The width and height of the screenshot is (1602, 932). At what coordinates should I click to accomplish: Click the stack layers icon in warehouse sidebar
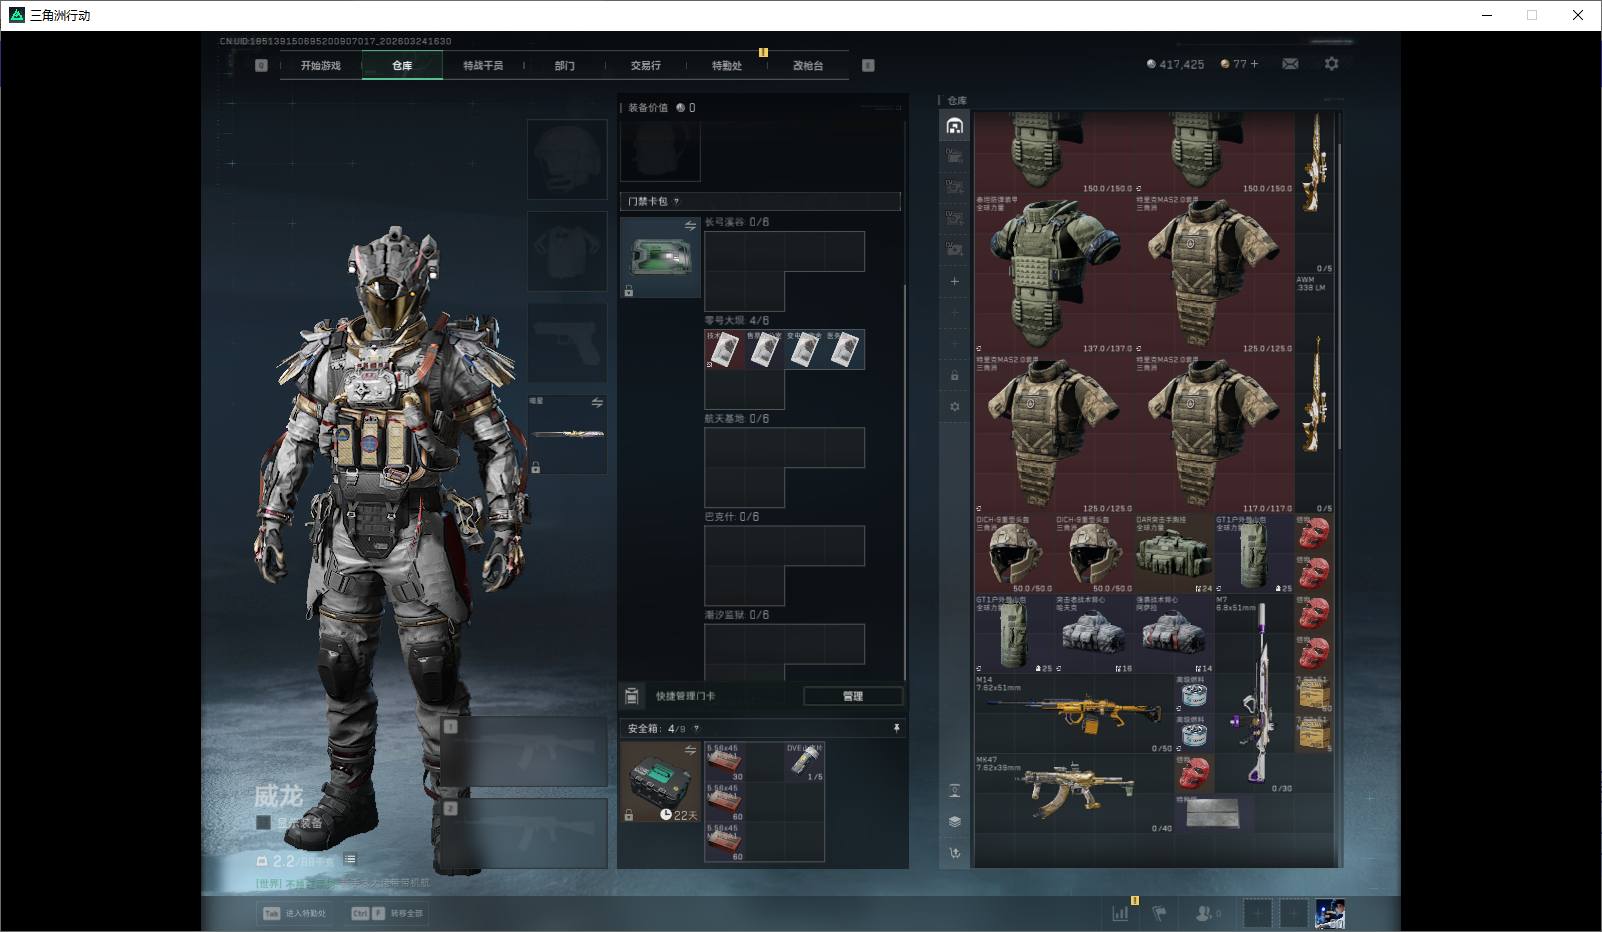[954, 822]
